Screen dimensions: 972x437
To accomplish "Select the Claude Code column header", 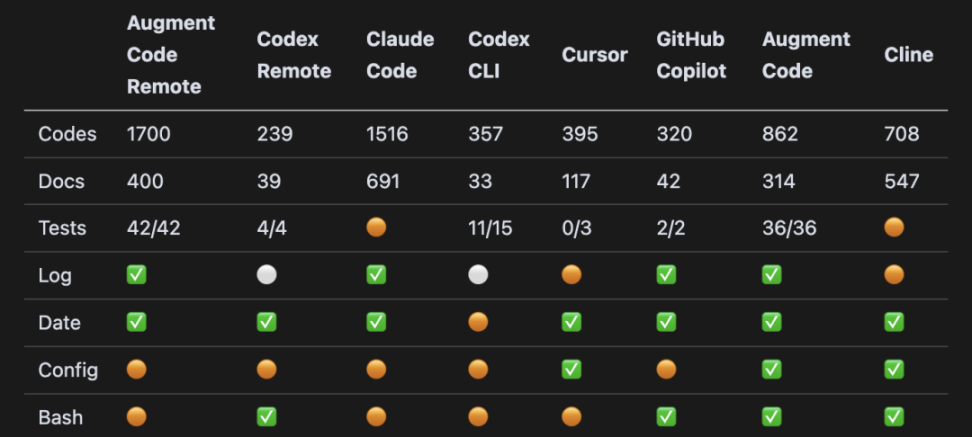I will [400, 55].
